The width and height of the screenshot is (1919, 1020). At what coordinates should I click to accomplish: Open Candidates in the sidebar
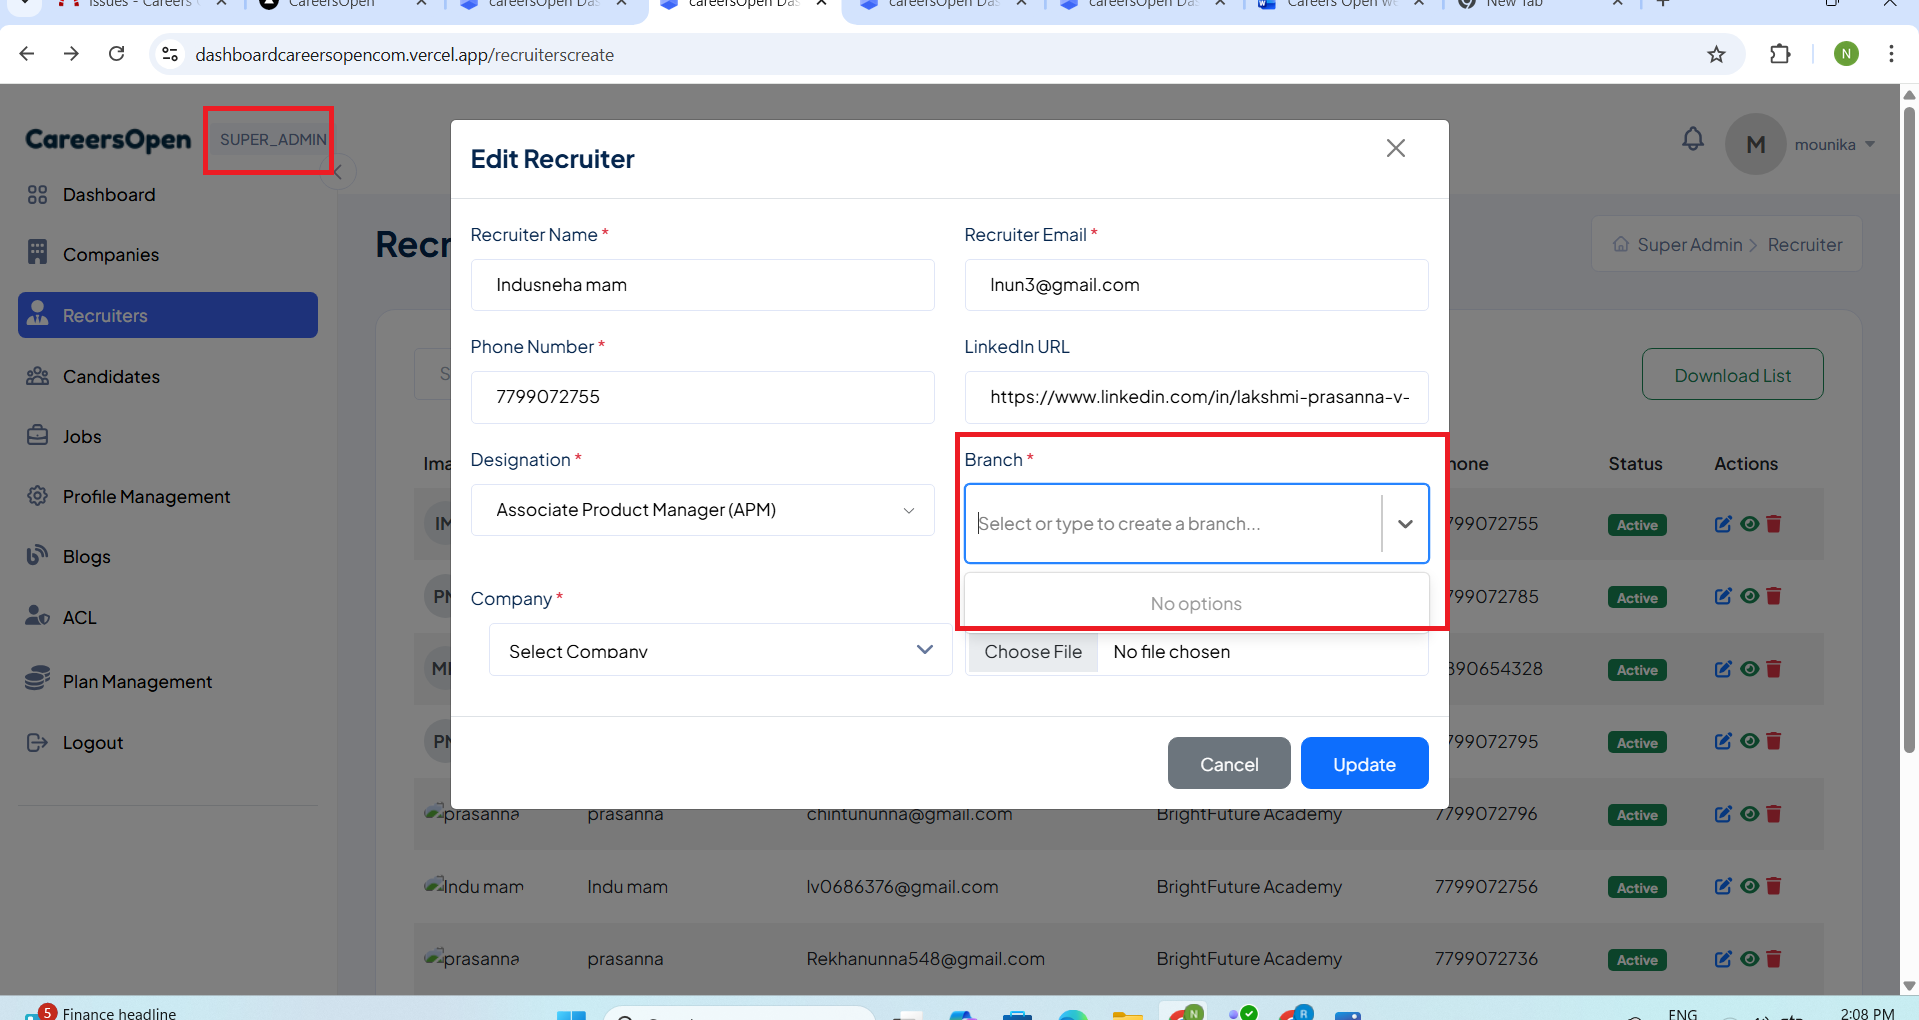coord(111,377)
